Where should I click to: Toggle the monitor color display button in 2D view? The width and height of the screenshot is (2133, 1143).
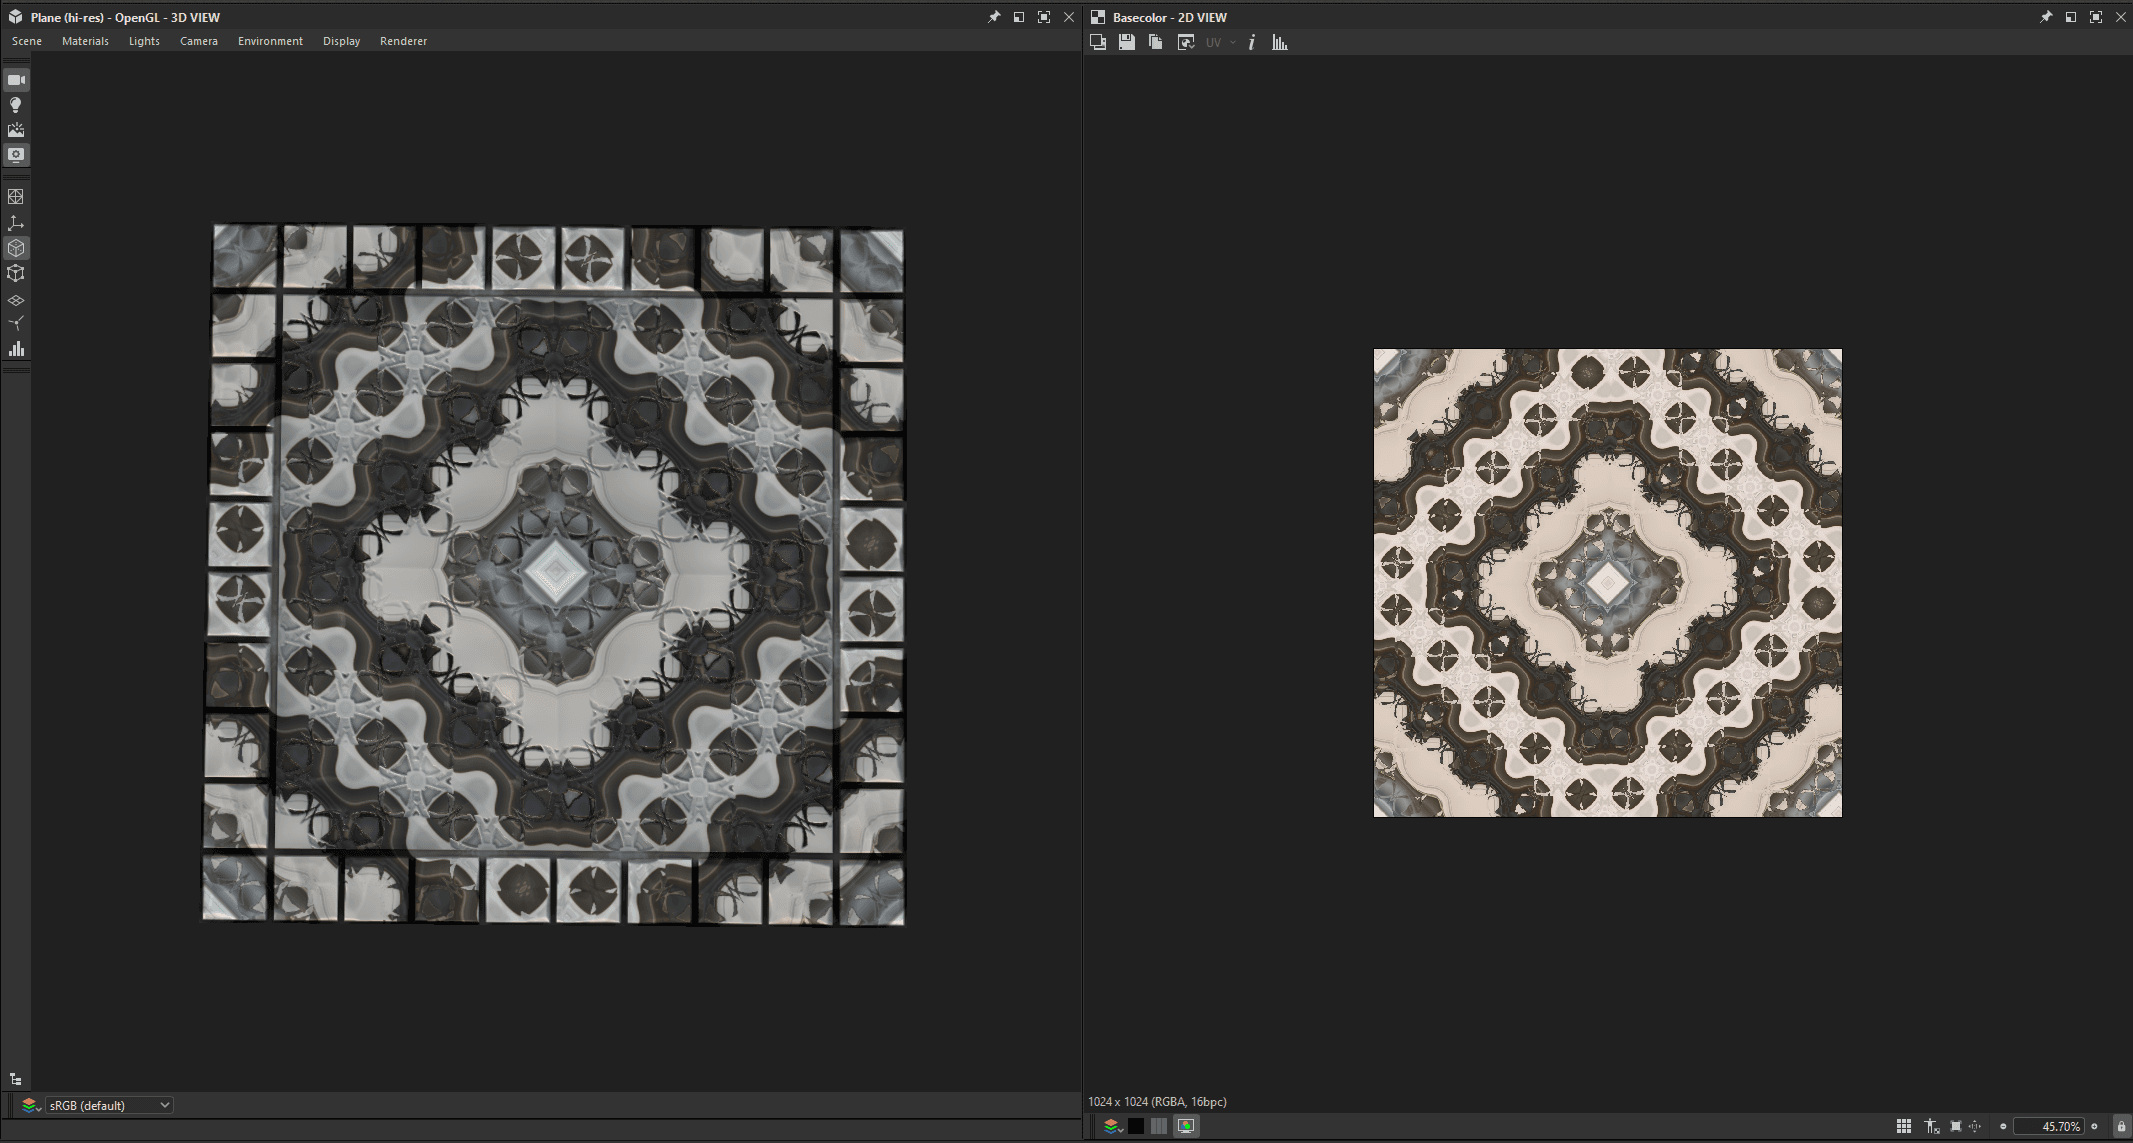tap(1186, 1126)
